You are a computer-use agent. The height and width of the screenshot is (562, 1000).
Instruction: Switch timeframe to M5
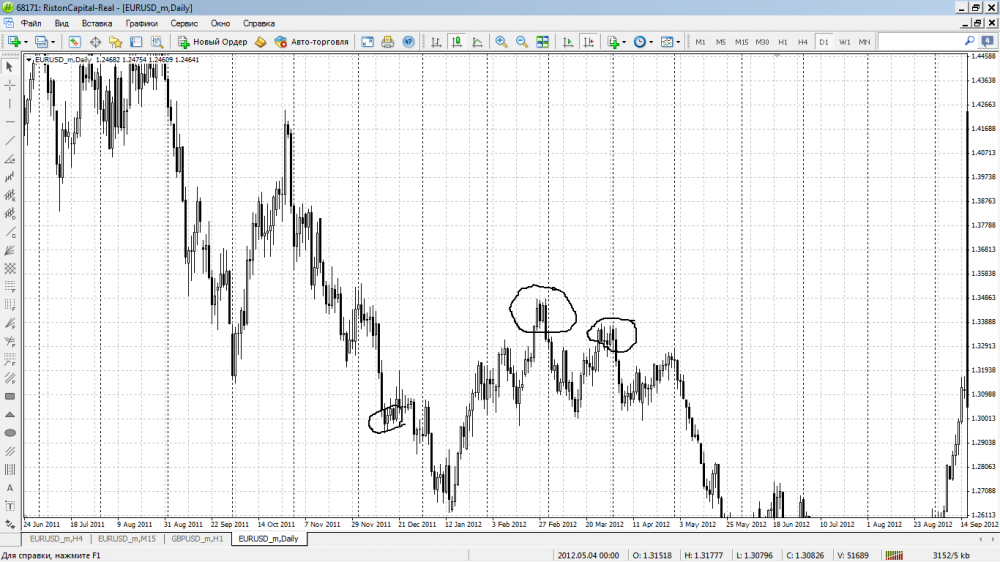coord(721,42)
